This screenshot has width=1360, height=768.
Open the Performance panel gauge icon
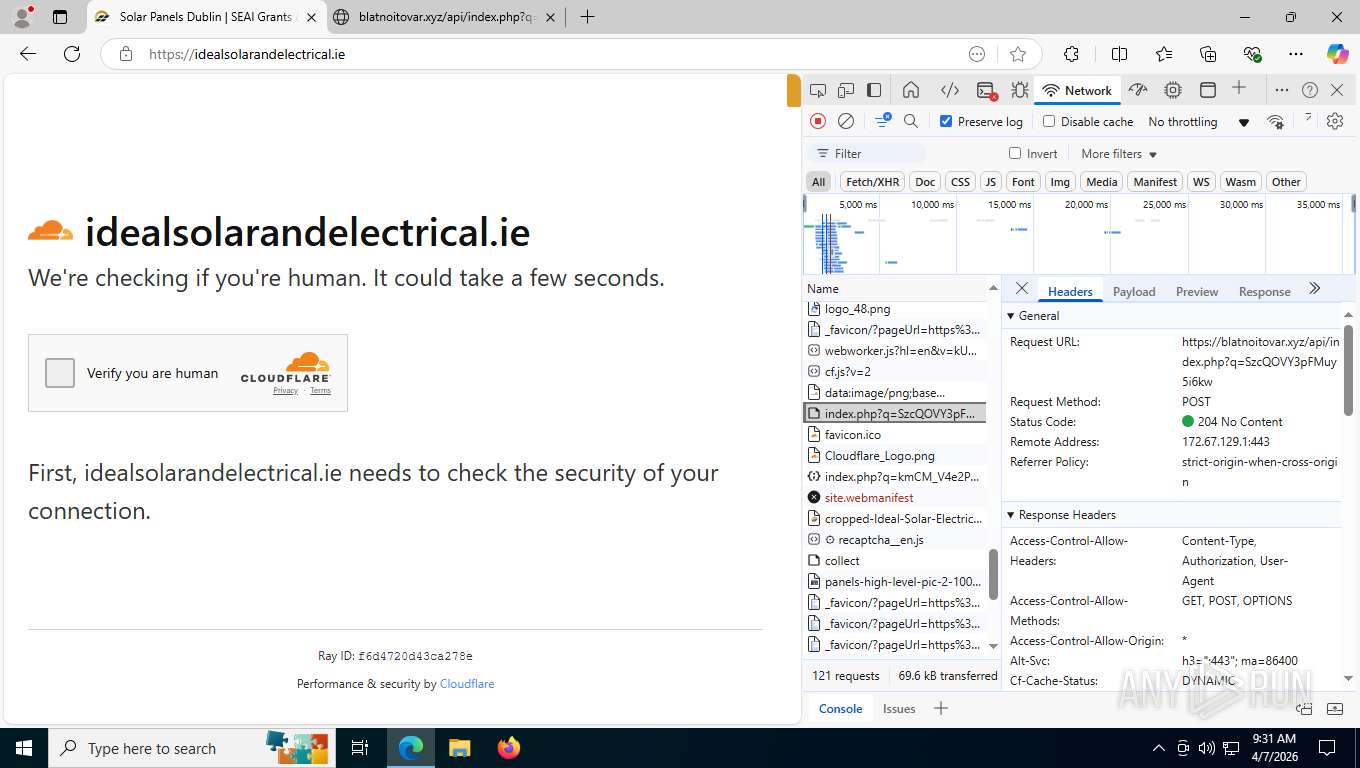point(1138,90)
